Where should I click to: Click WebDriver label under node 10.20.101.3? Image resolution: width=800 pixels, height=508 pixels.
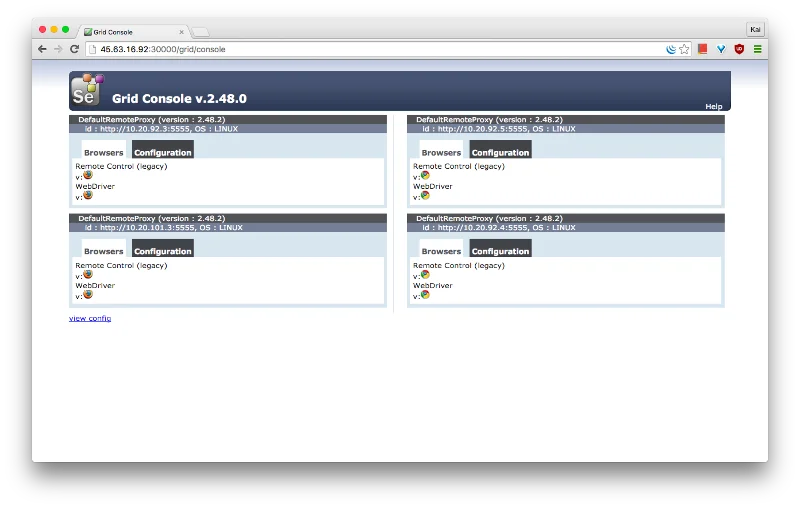(x=95, y=285)
